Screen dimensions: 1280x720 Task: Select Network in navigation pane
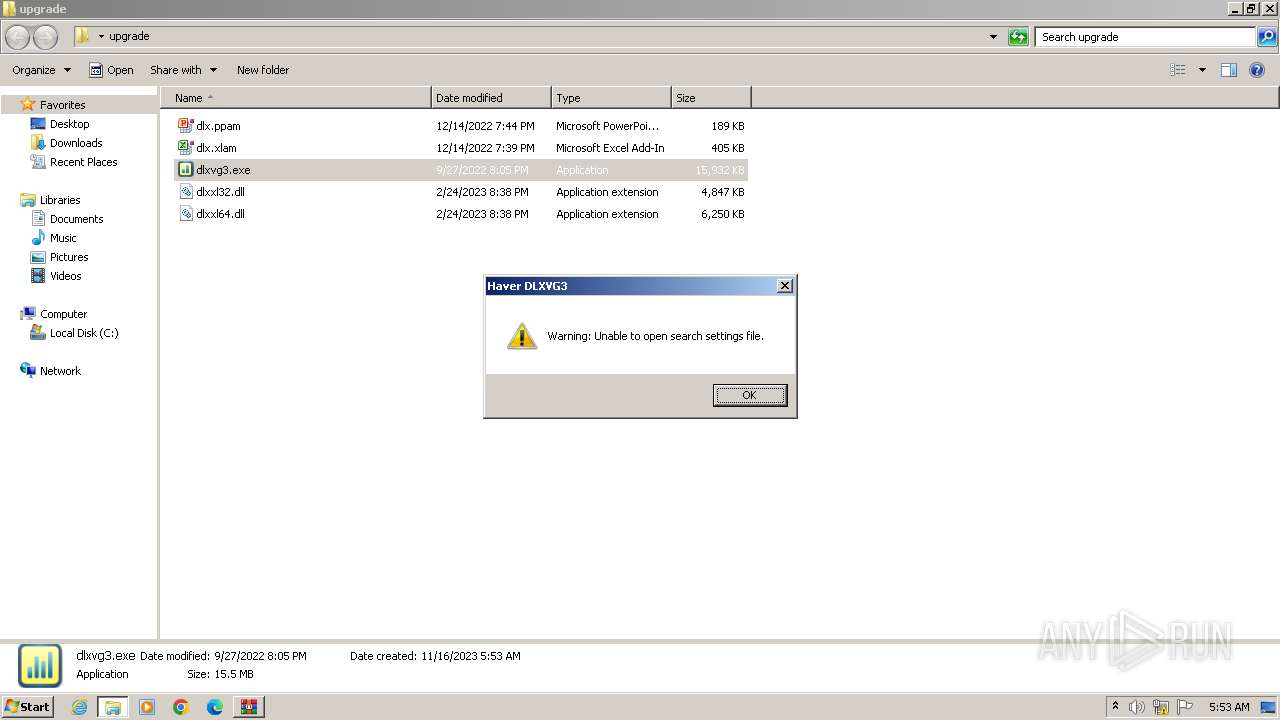coord(60,371)
